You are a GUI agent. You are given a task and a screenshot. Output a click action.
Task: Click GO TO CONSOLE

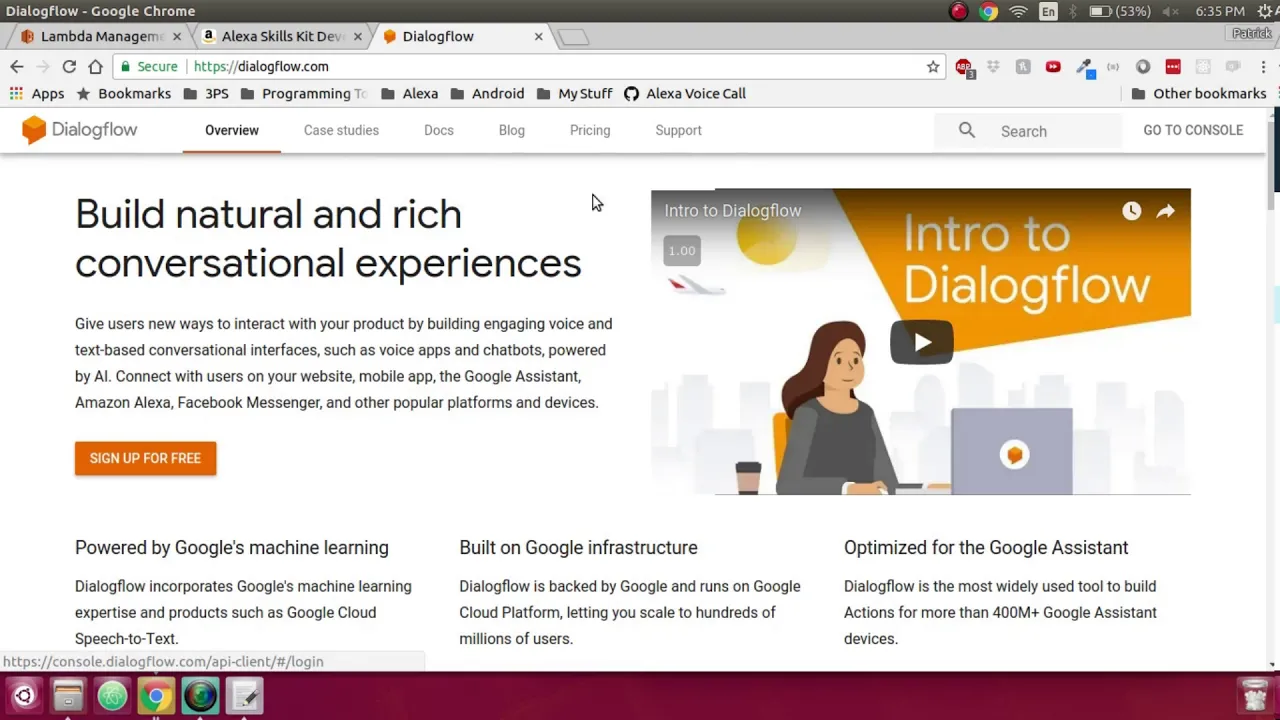1193,130
